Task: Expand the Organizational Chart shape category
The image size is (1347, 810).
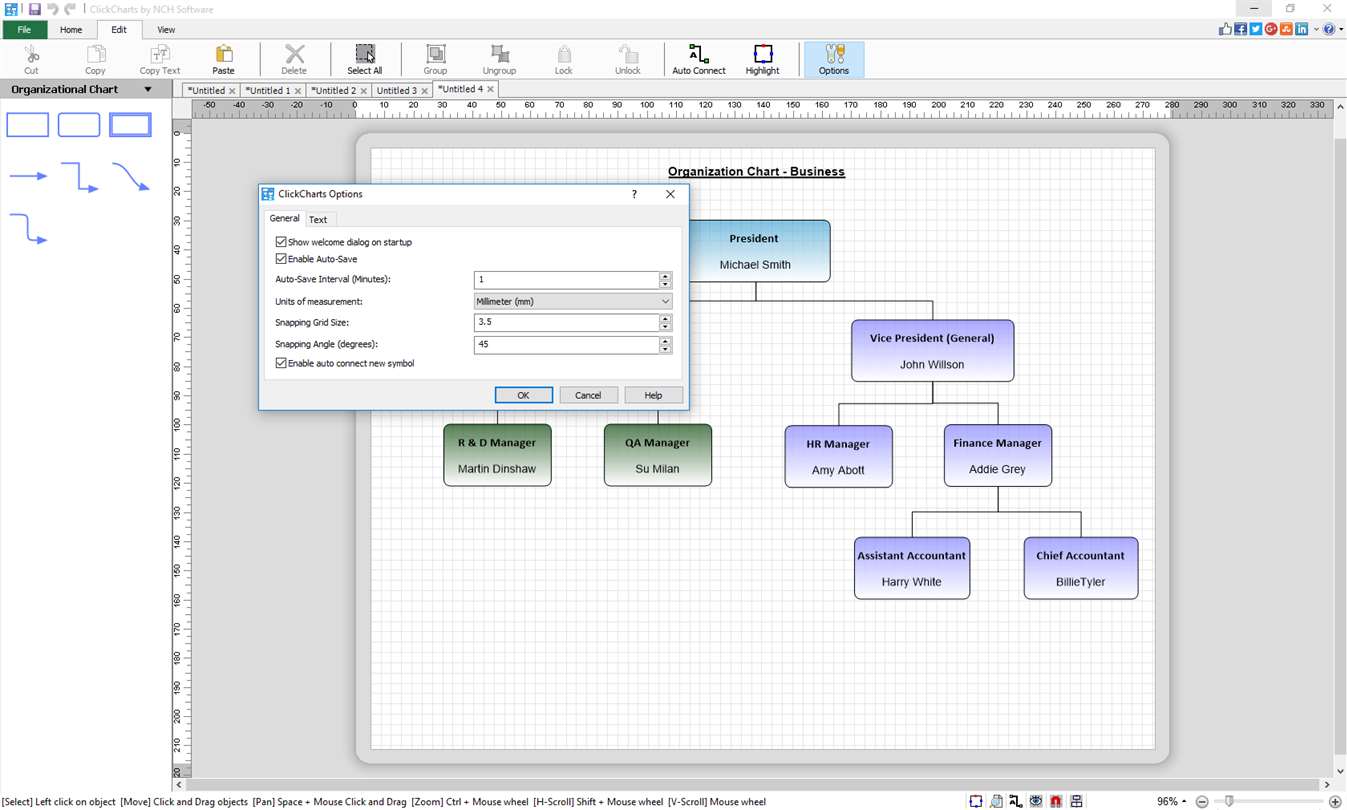Action: 148,89
